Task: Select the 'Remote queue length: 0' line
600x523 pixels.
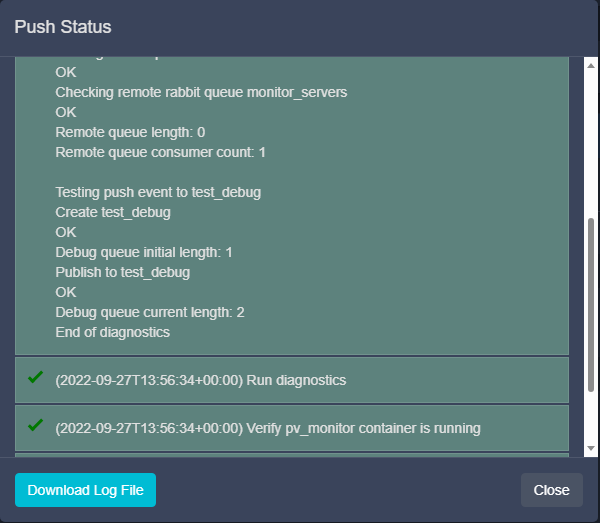Action: pos(130,132)
